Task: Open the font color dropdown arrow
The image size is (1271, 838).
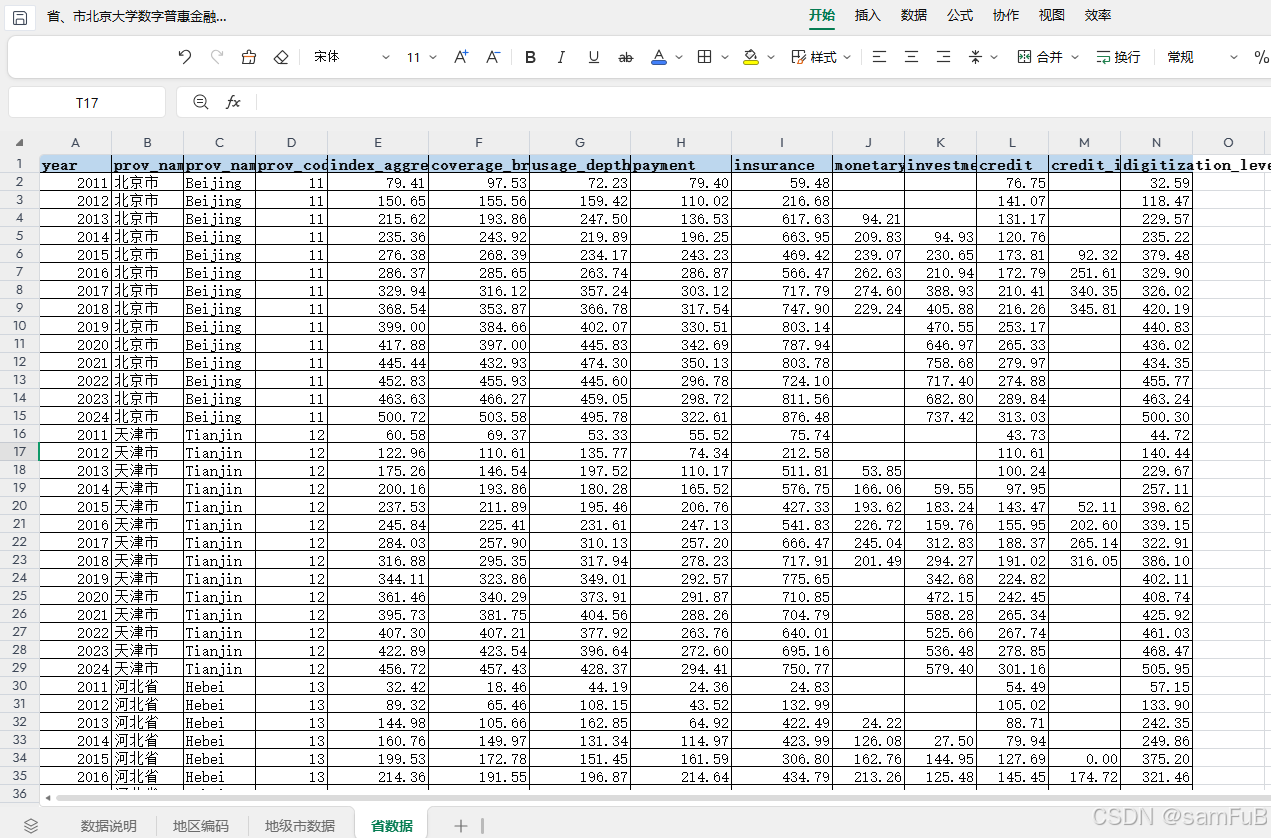Action: coord(679,58)
